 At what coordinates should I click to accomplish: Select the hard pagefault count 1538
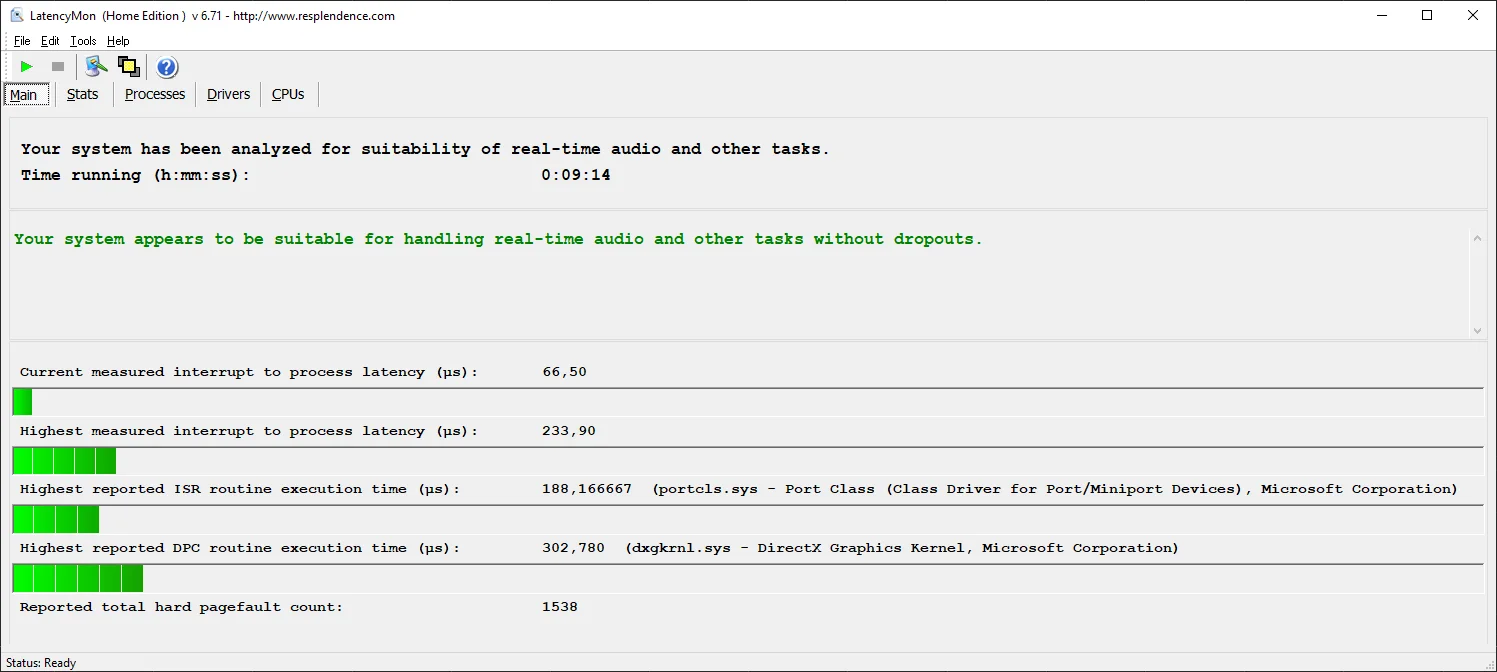pos(559,607)
